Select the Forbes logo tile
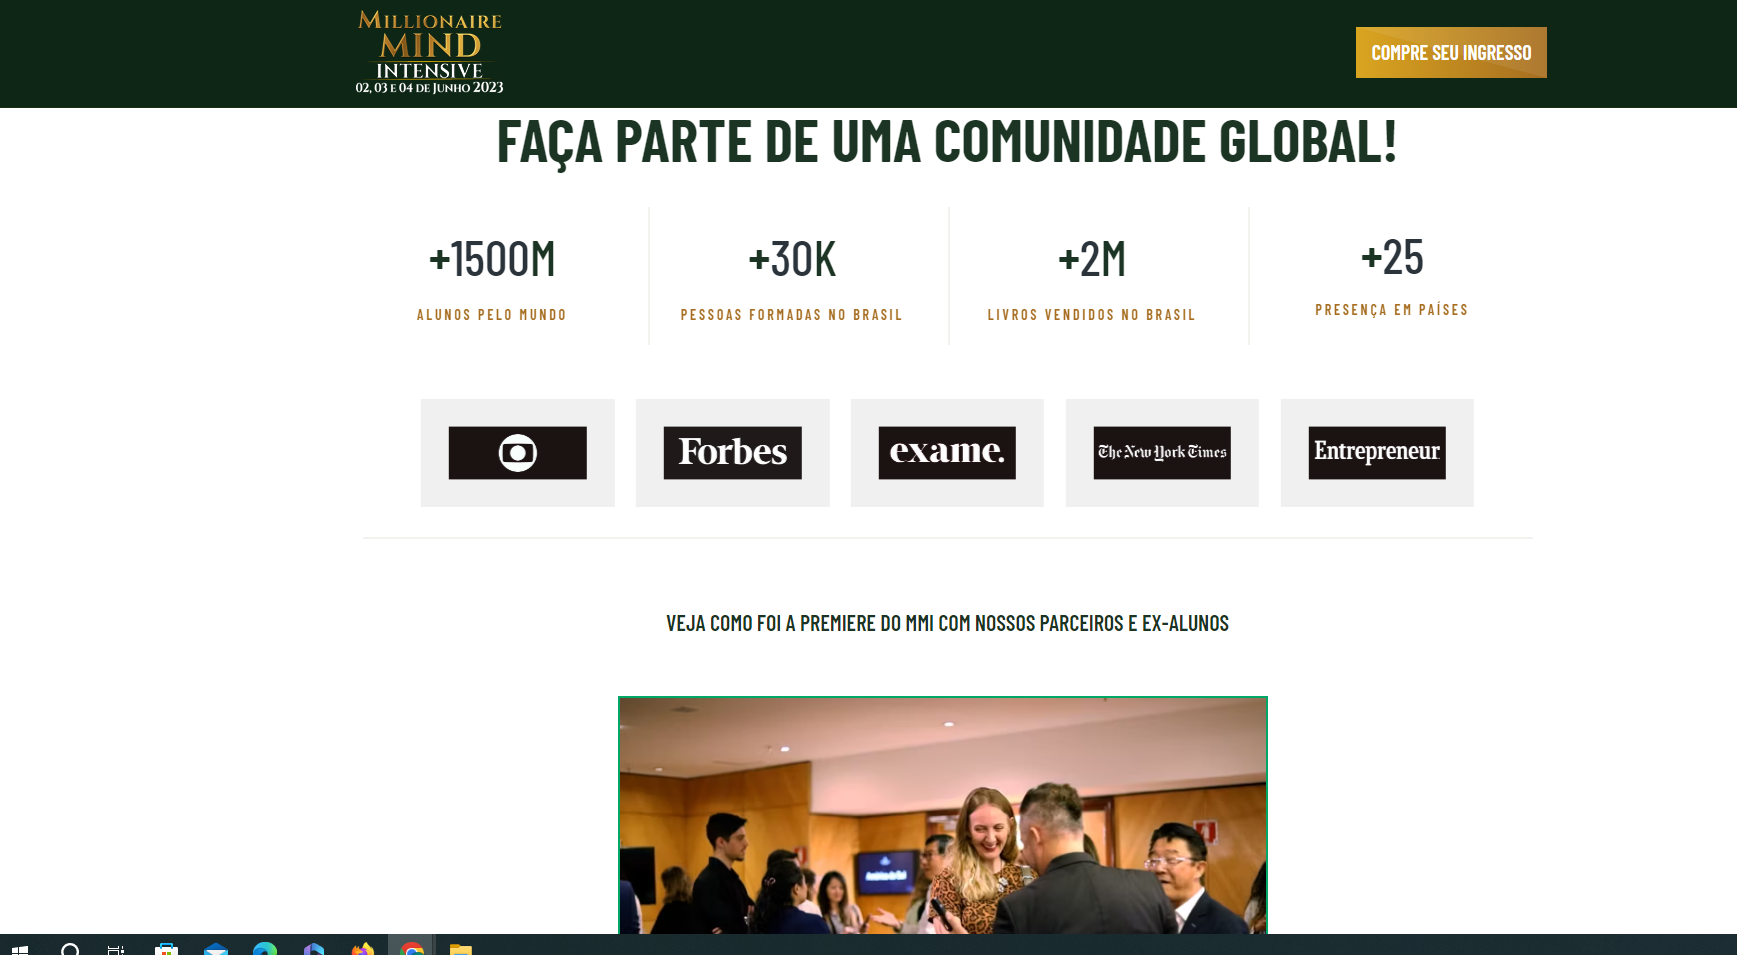Viewport: 1737px width, 955px height. click(733, 453)
